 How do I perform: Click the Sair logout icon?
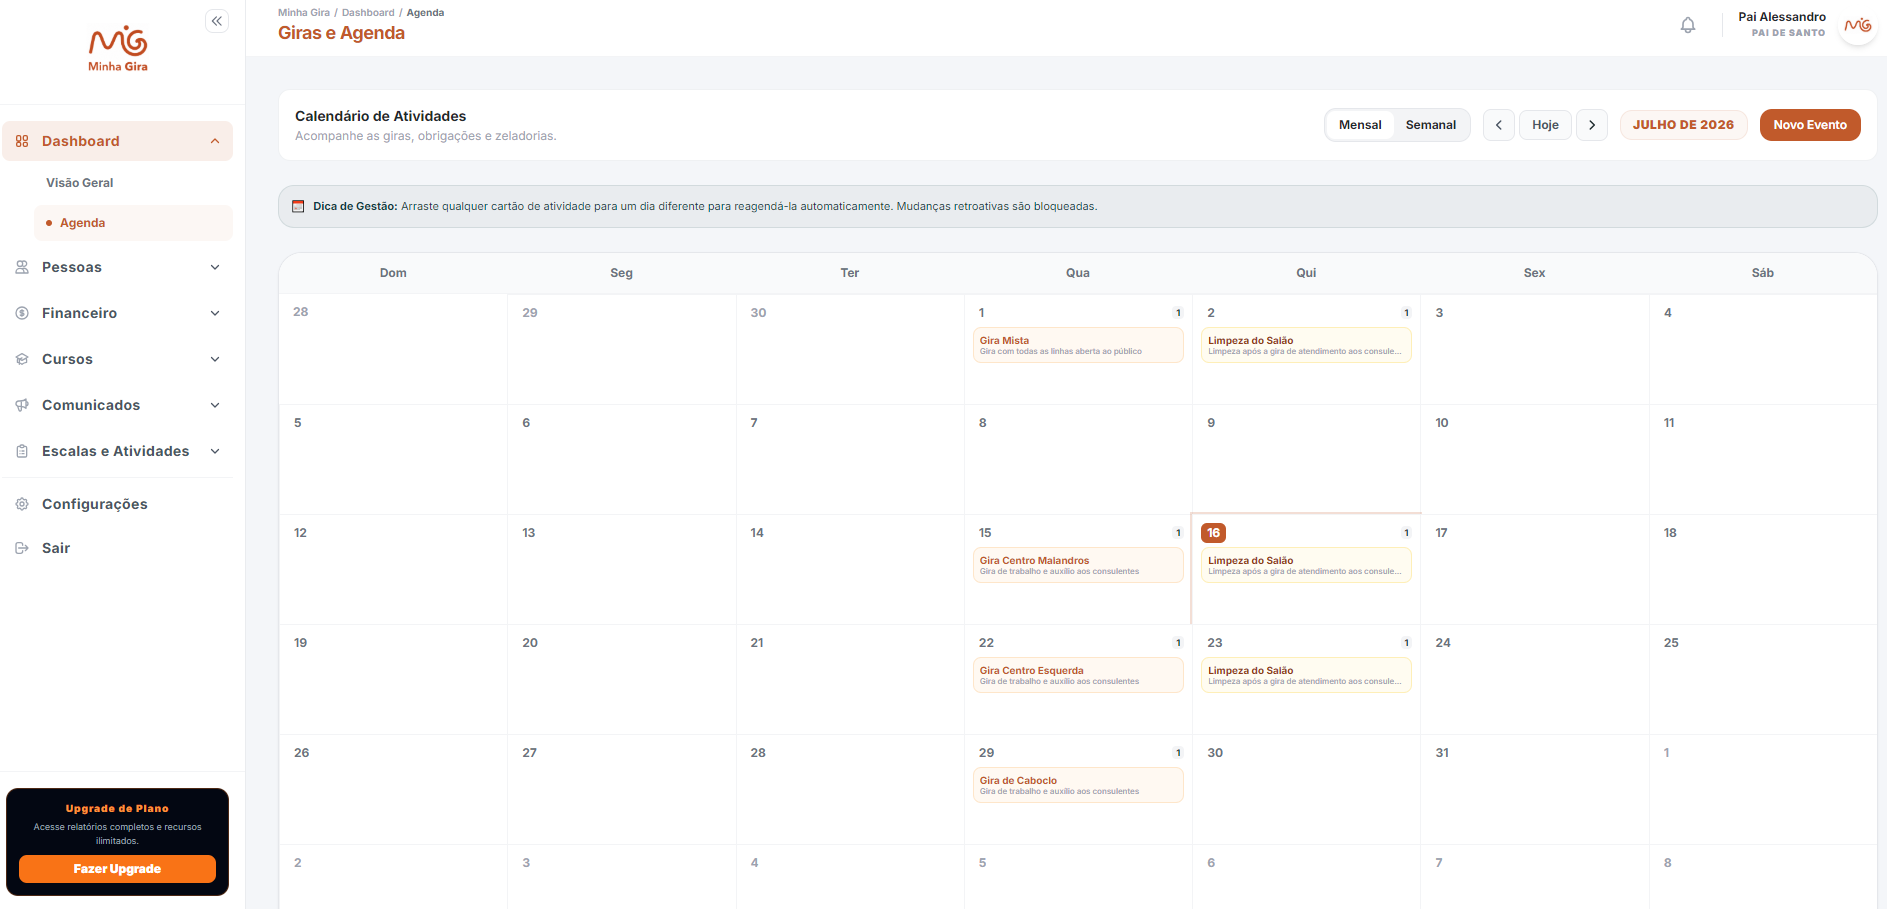[x=22, y=548]
